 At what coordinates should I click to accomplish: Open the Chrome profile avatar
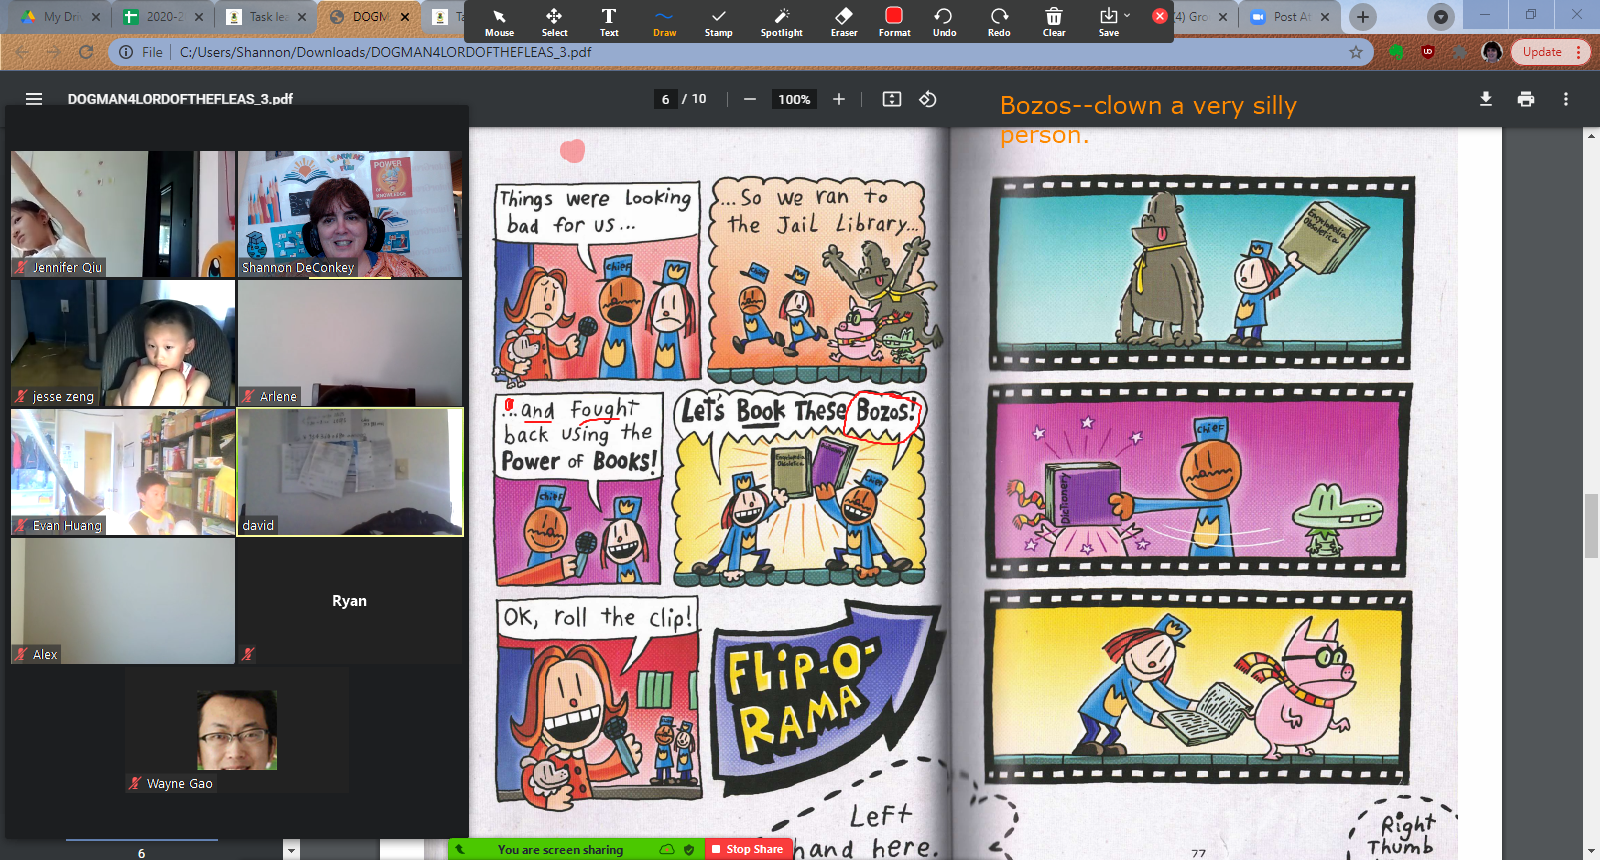pyautogui.click(x=1492, y=52)
